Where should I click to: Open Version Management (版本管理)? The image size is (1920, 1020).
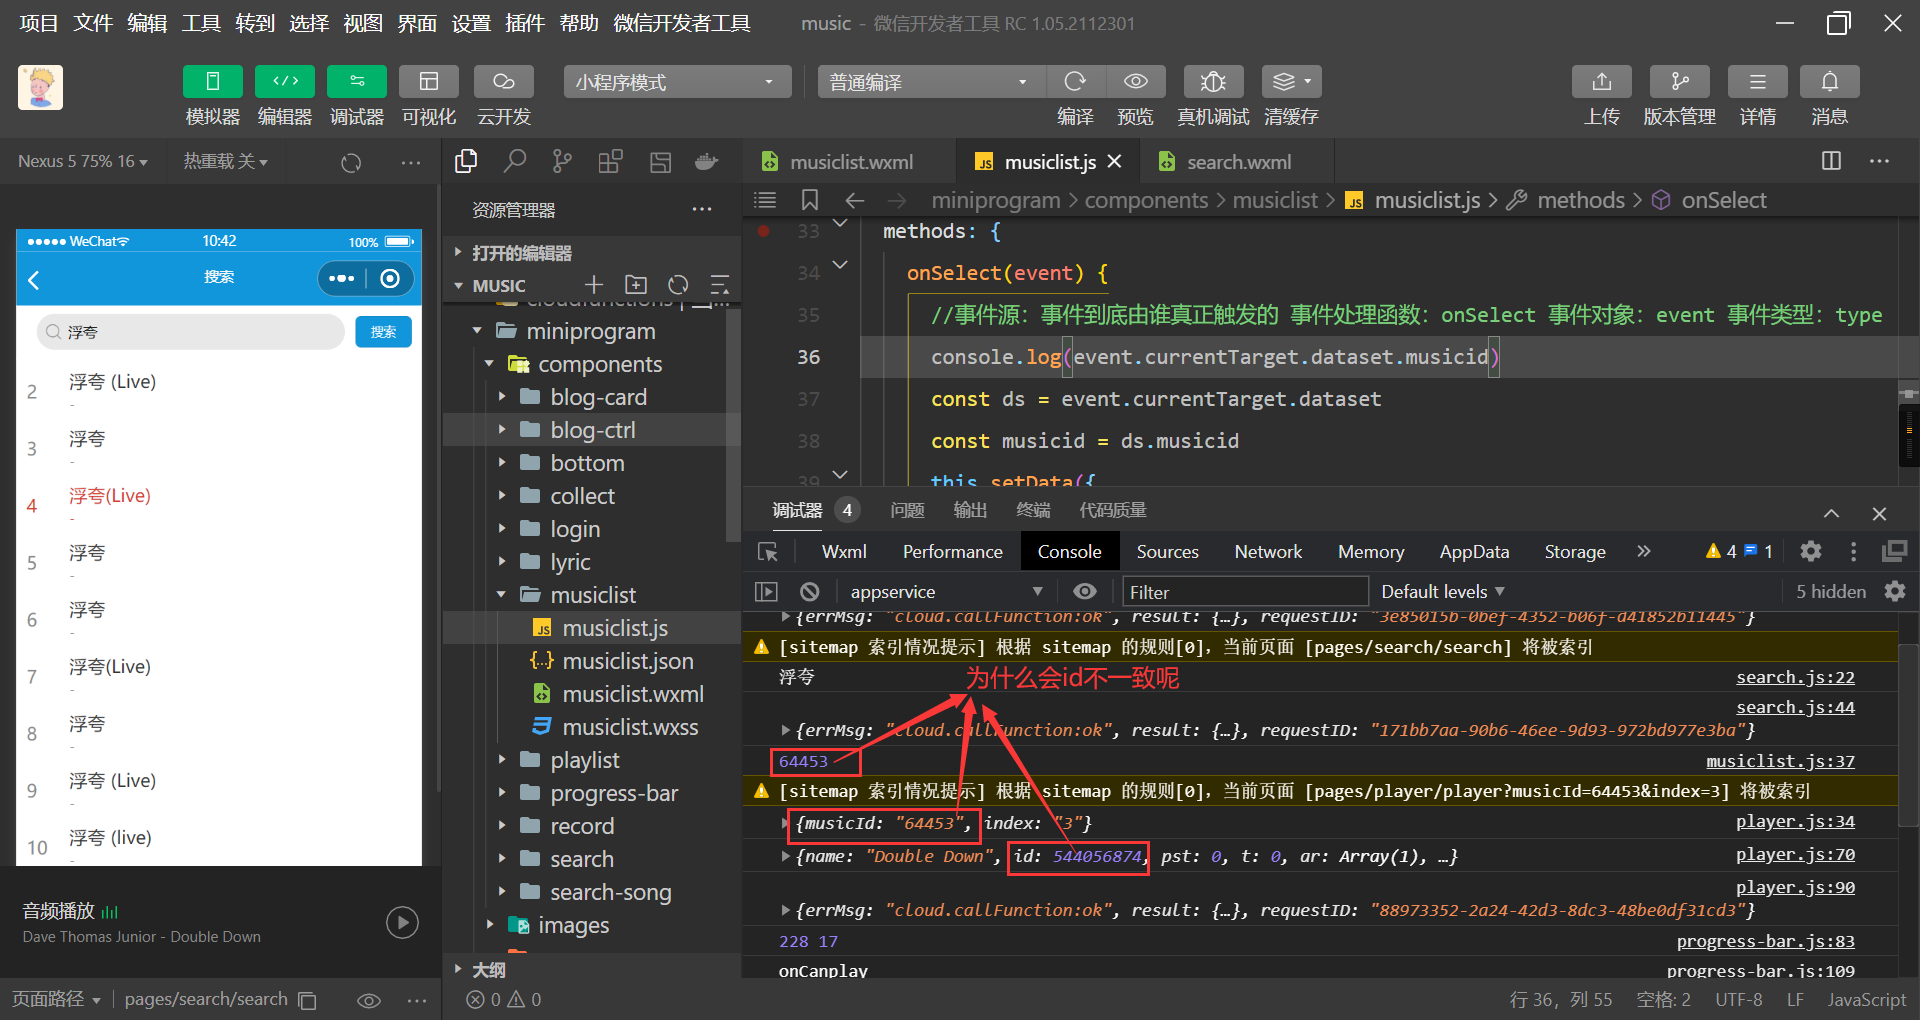tap(1679, 82)
